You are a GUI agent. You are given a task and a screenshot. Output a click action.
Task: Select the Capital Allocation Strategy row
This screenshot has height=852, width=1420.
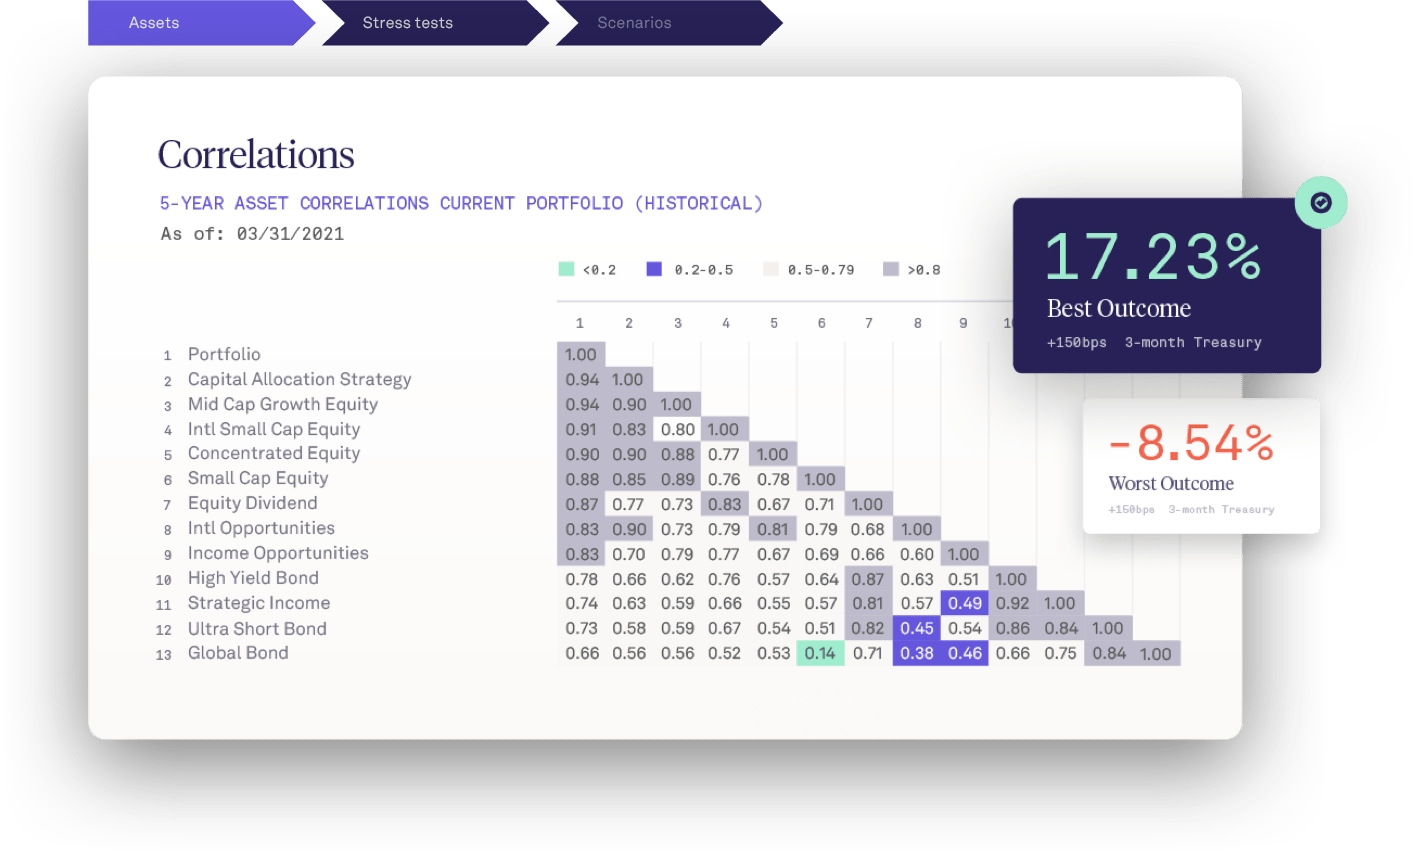click(299, 379)
